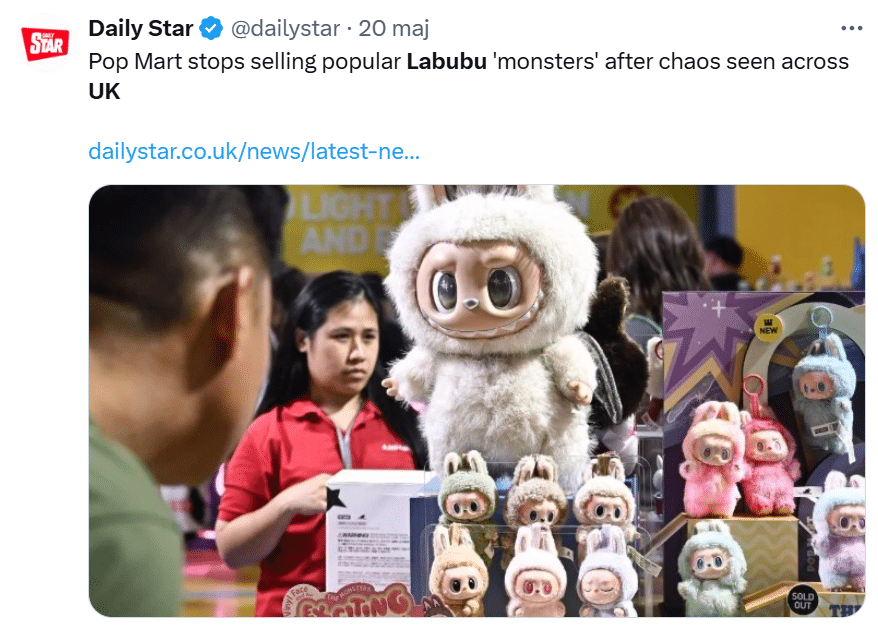The image size is (878, 625).
Task: Click the bold "UK" word in tweet
Action: [104, 91]
